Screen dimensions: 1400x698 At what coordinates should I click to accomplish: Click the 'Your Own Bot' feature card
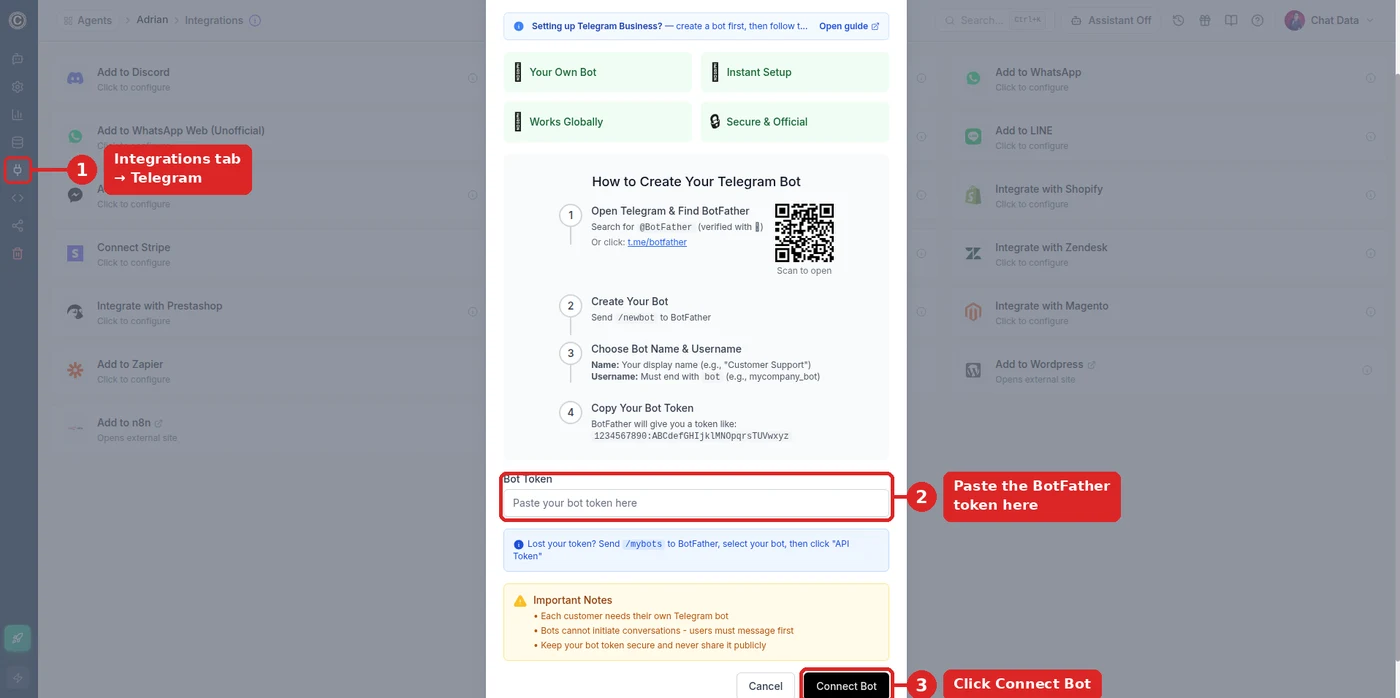pos(598,72)
